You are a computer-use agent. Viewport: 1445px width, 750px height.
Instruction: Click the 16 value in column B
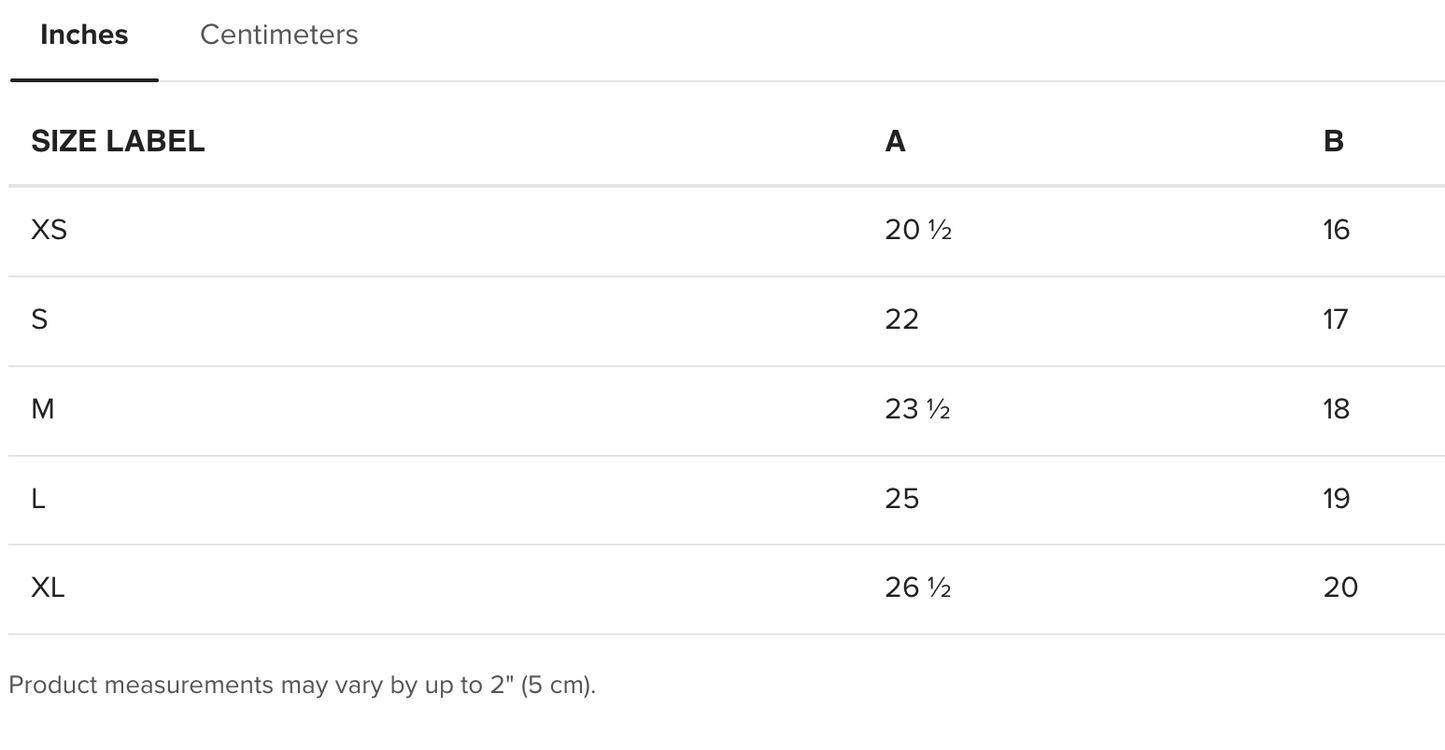click(1336, 230)
